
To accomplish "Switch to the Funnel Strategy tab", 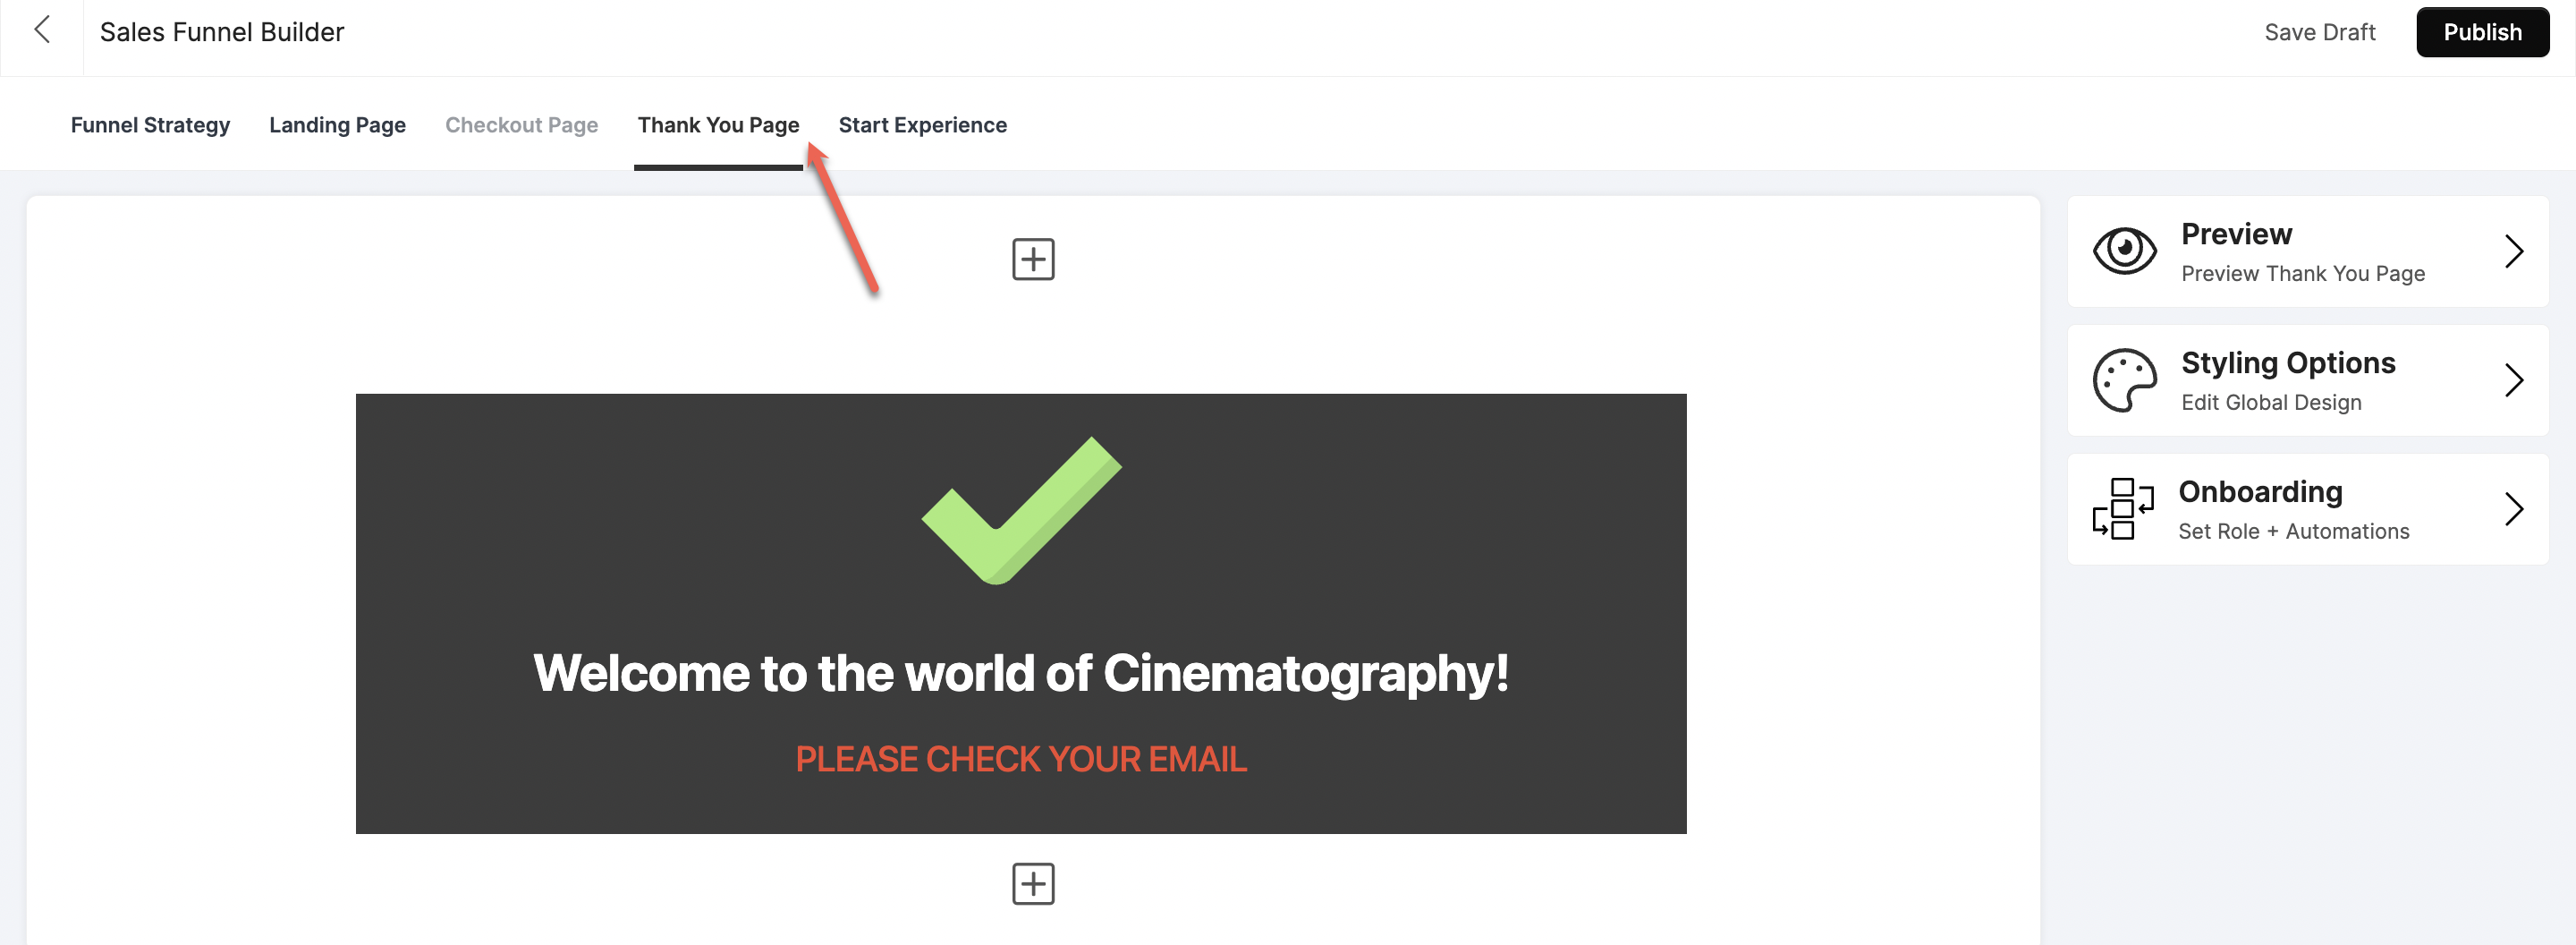I will 150,125.
